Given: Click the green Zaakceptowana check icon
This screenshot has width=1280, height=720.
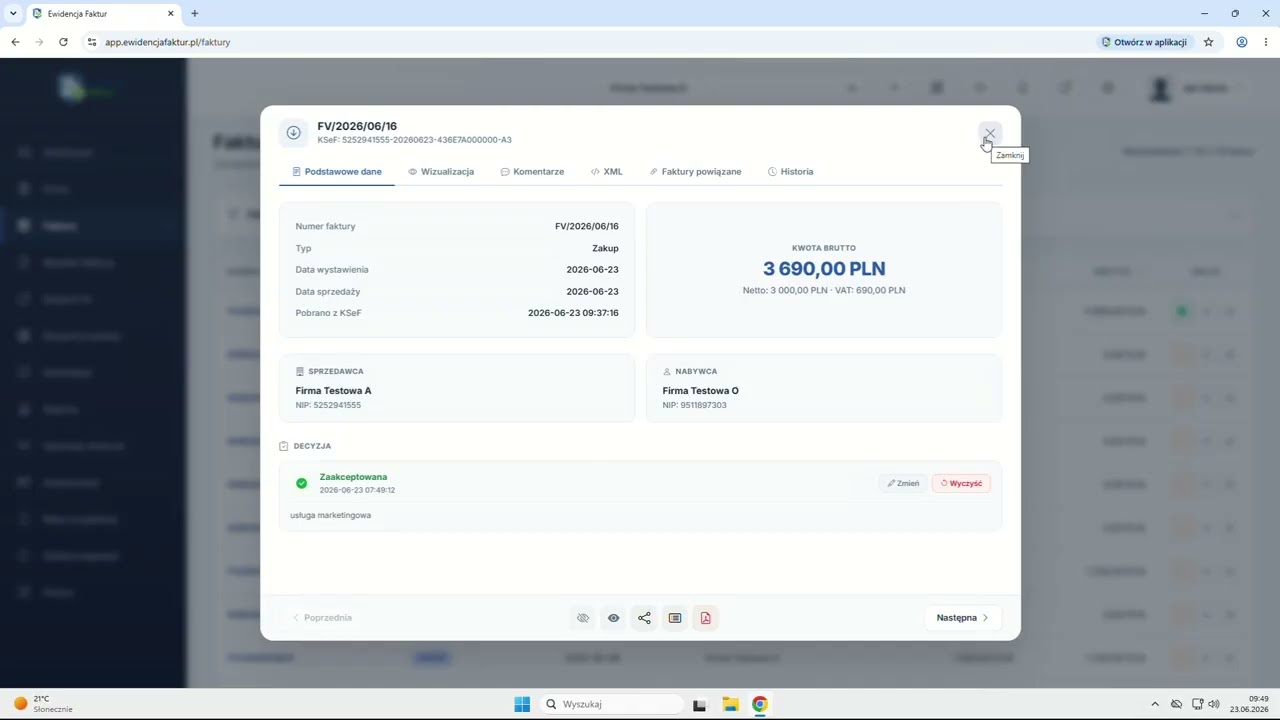Looking at the screenshot, I should (301, 483).
